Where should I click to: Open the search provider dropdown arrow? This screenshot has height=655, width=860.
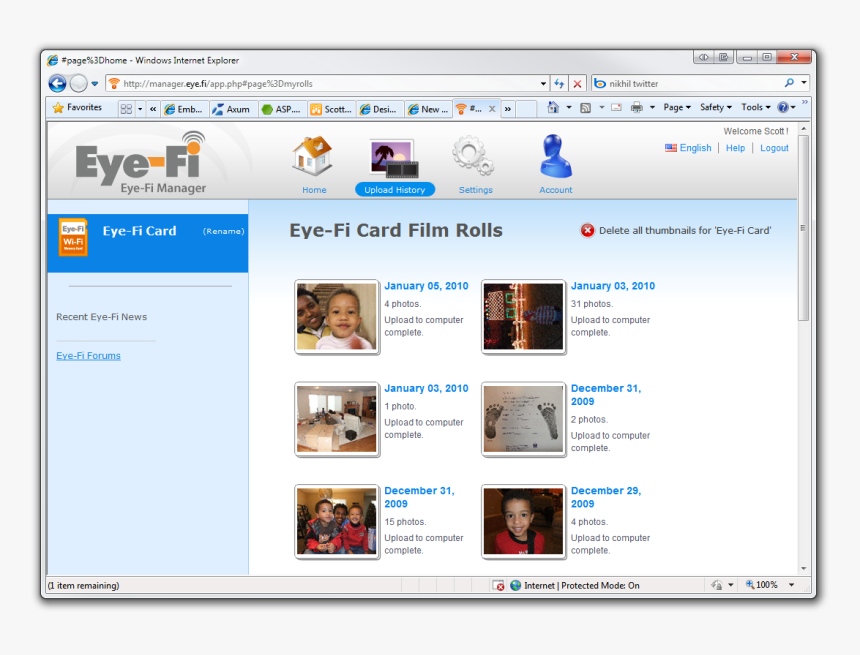804,83
